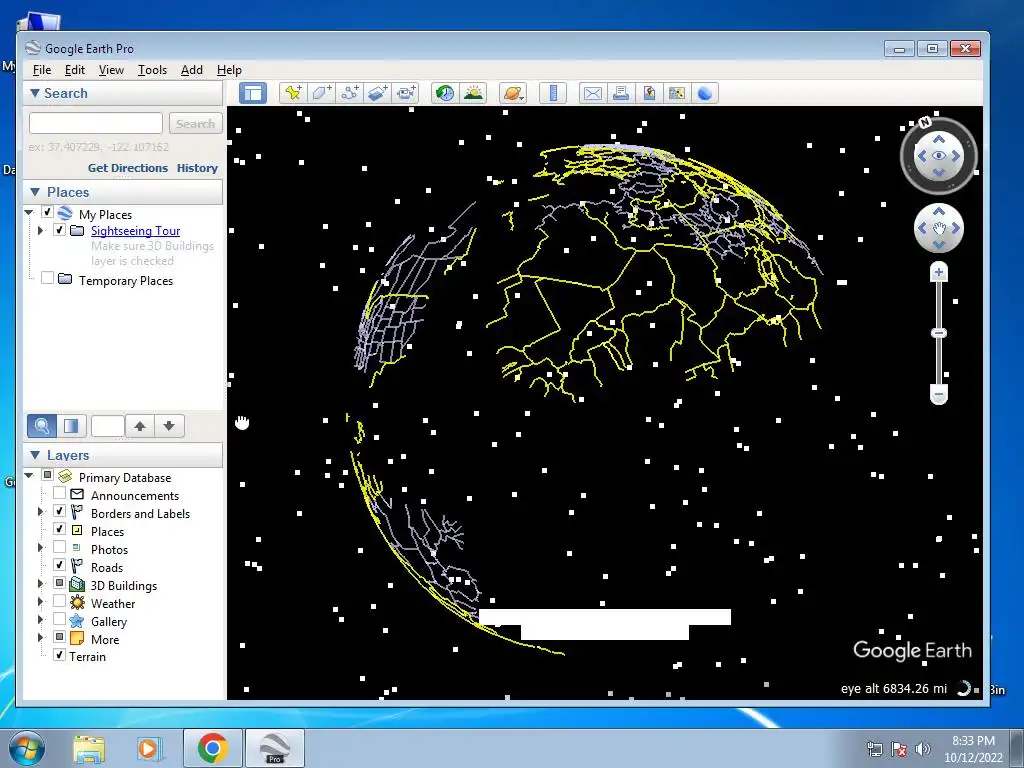1024x768 pixels.
Task: Add a path from the toolbar
Action: tap(349, 93)
